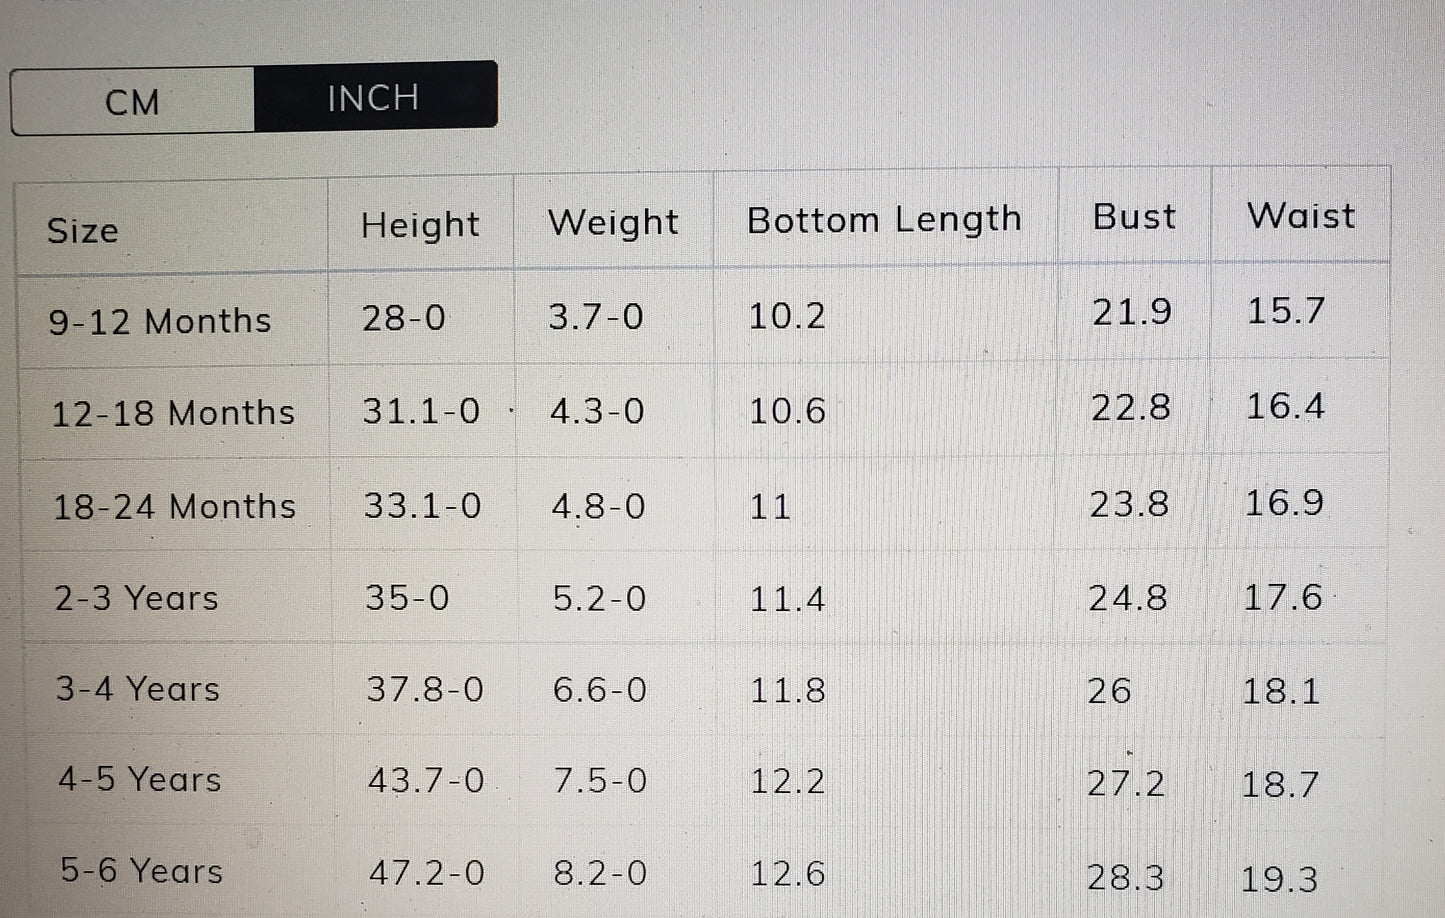The image size is (1445, 918).
Task: Select the 2-3 Years size label
Action: click(x=136, y=598)
